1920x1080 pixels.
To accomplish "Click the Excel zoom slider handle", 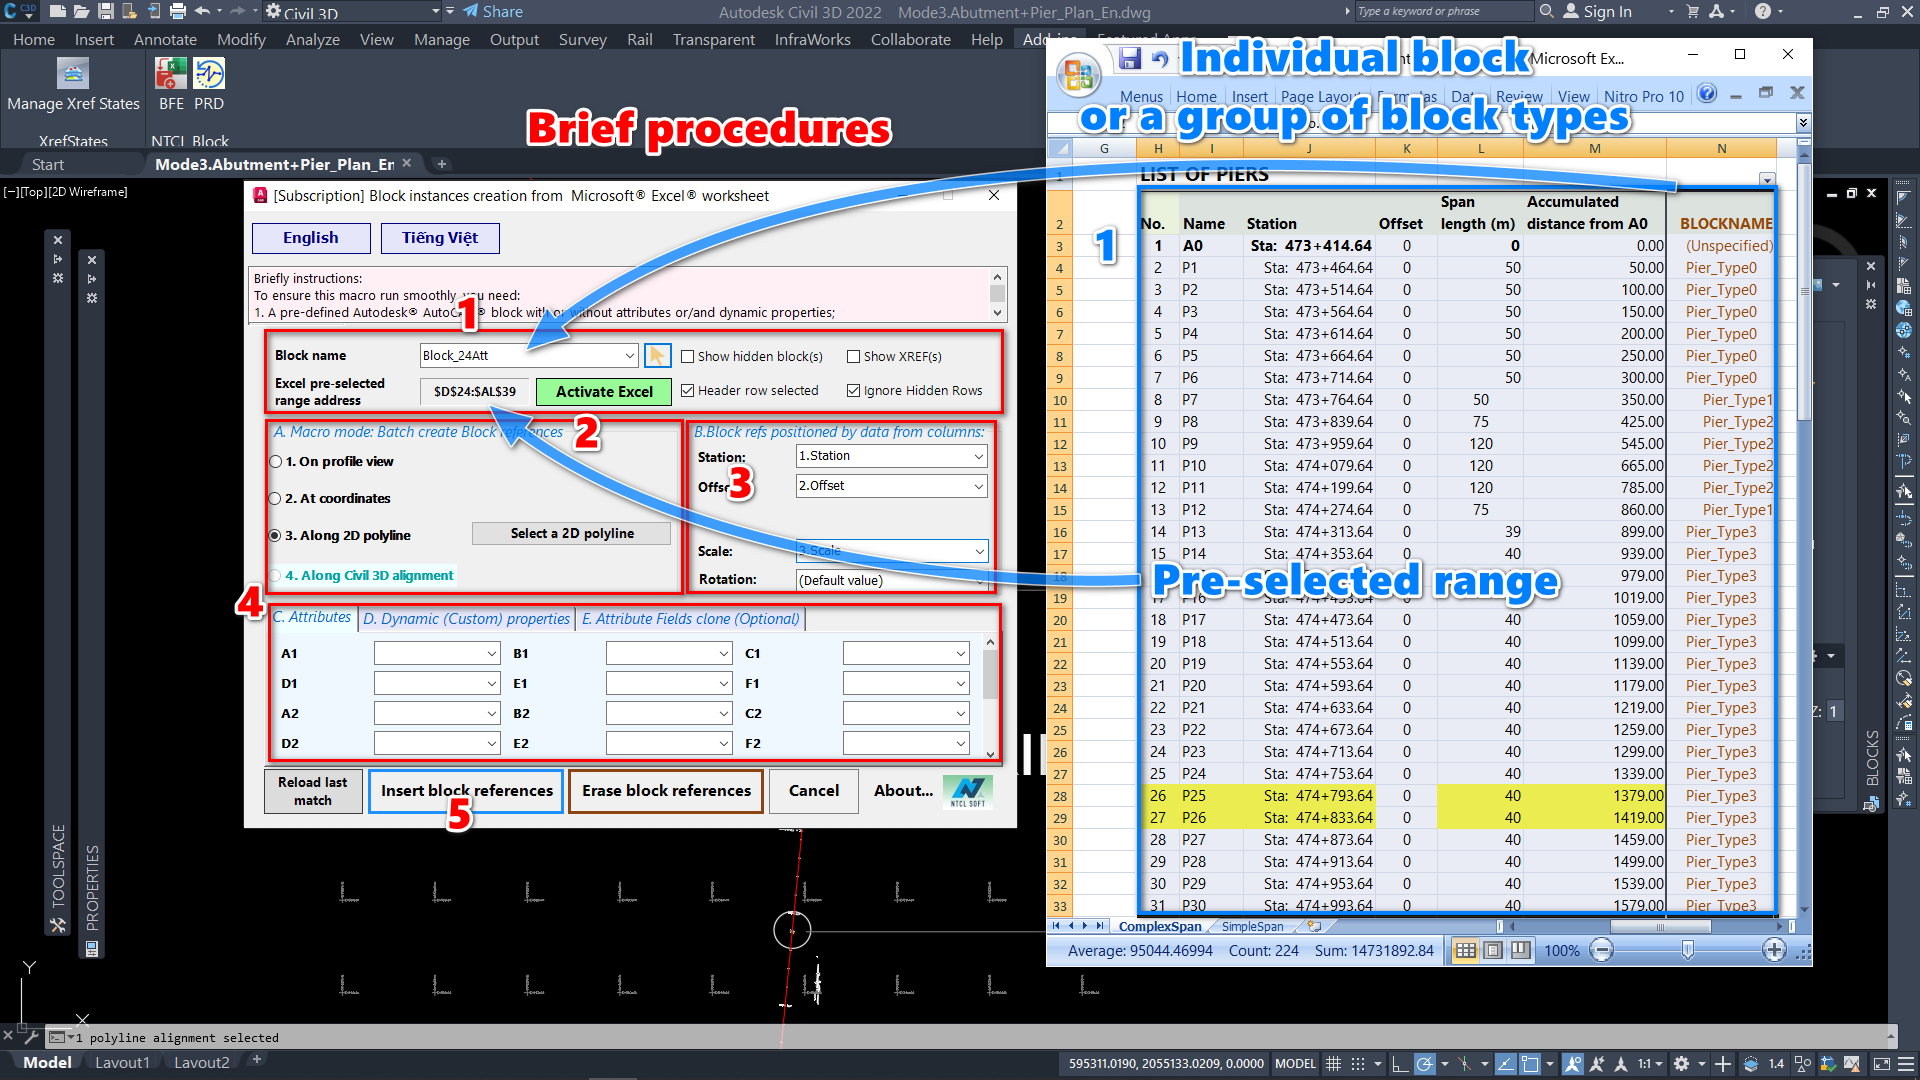I will tap(1687, 950).
